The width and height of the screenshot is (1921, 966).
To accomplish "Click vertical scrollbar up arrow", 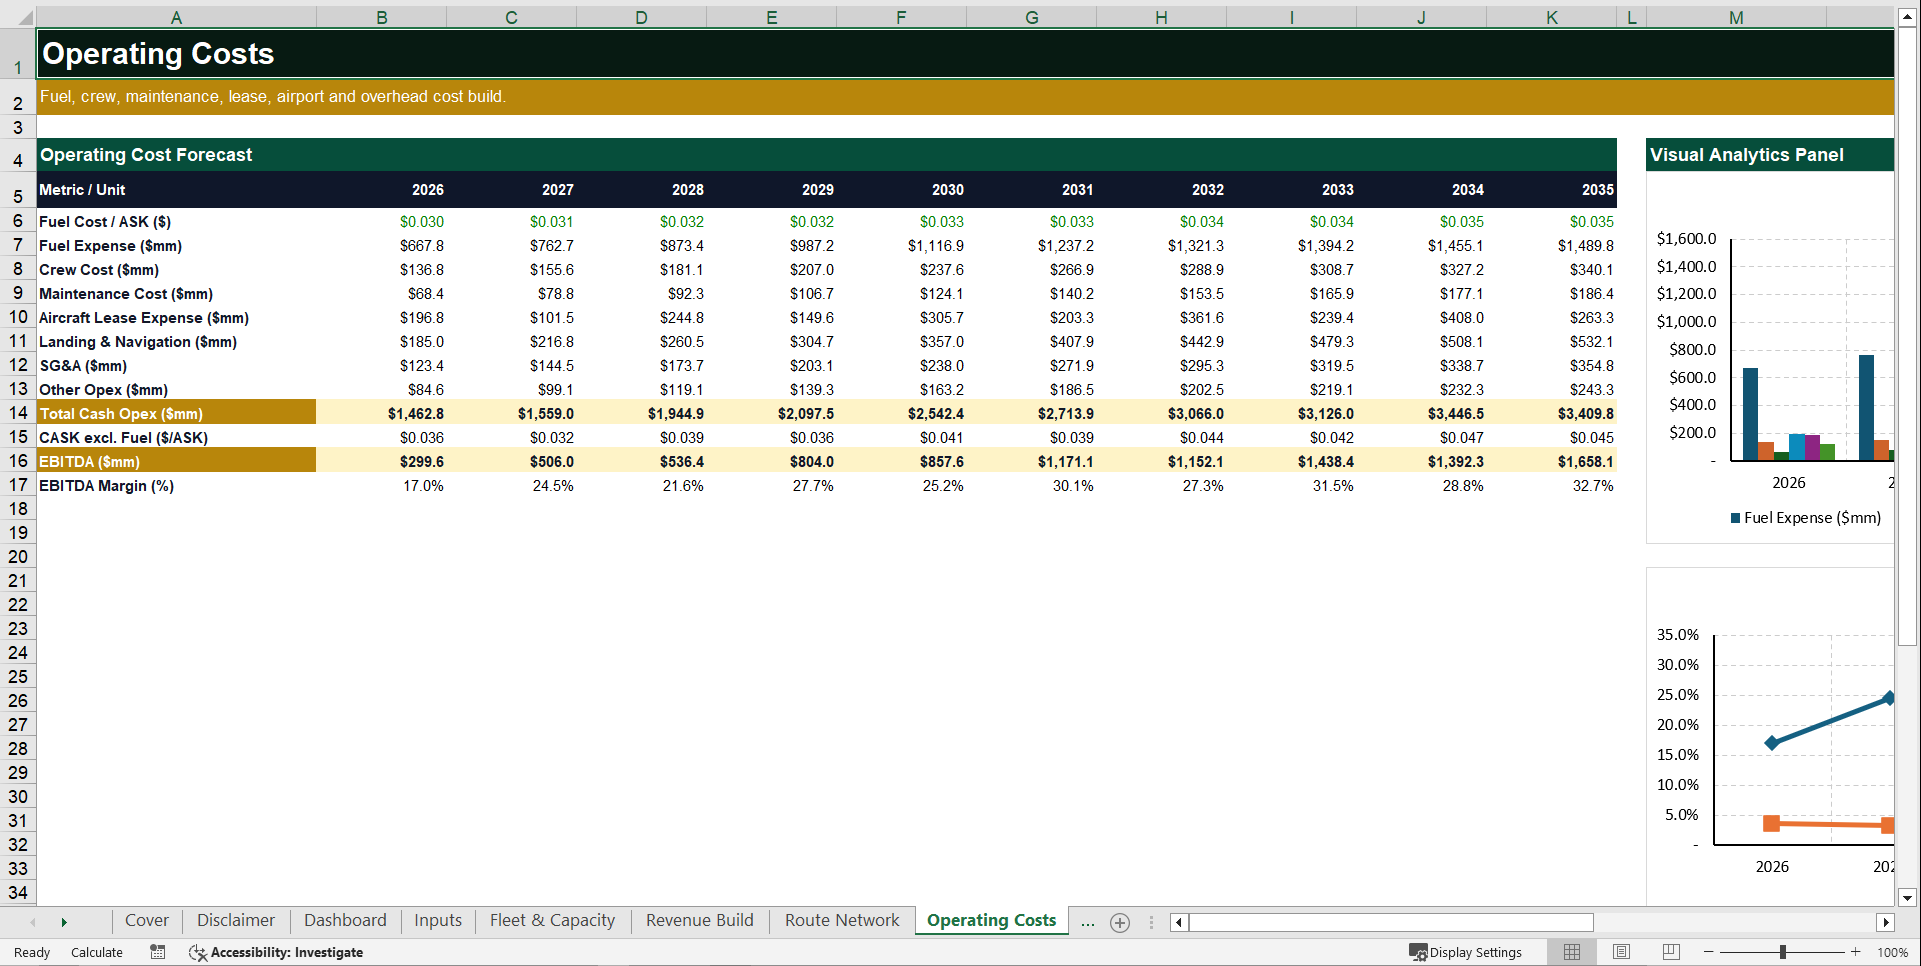I will (1907, 17).
